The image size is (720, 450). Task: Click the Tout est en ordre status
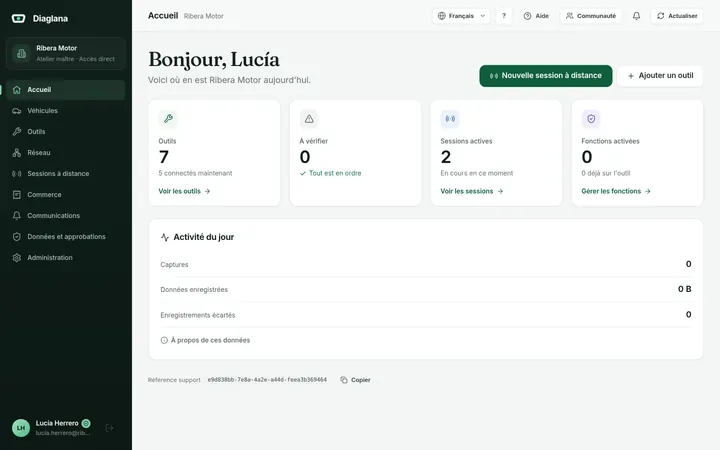(x=331, y=173)
